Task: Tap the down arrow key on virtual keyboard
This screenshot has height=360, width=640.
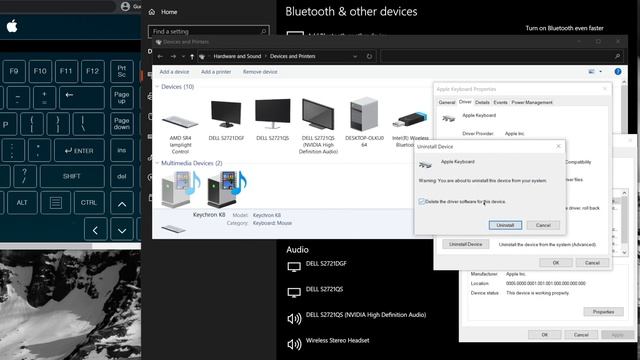Action: click(122, 230)
